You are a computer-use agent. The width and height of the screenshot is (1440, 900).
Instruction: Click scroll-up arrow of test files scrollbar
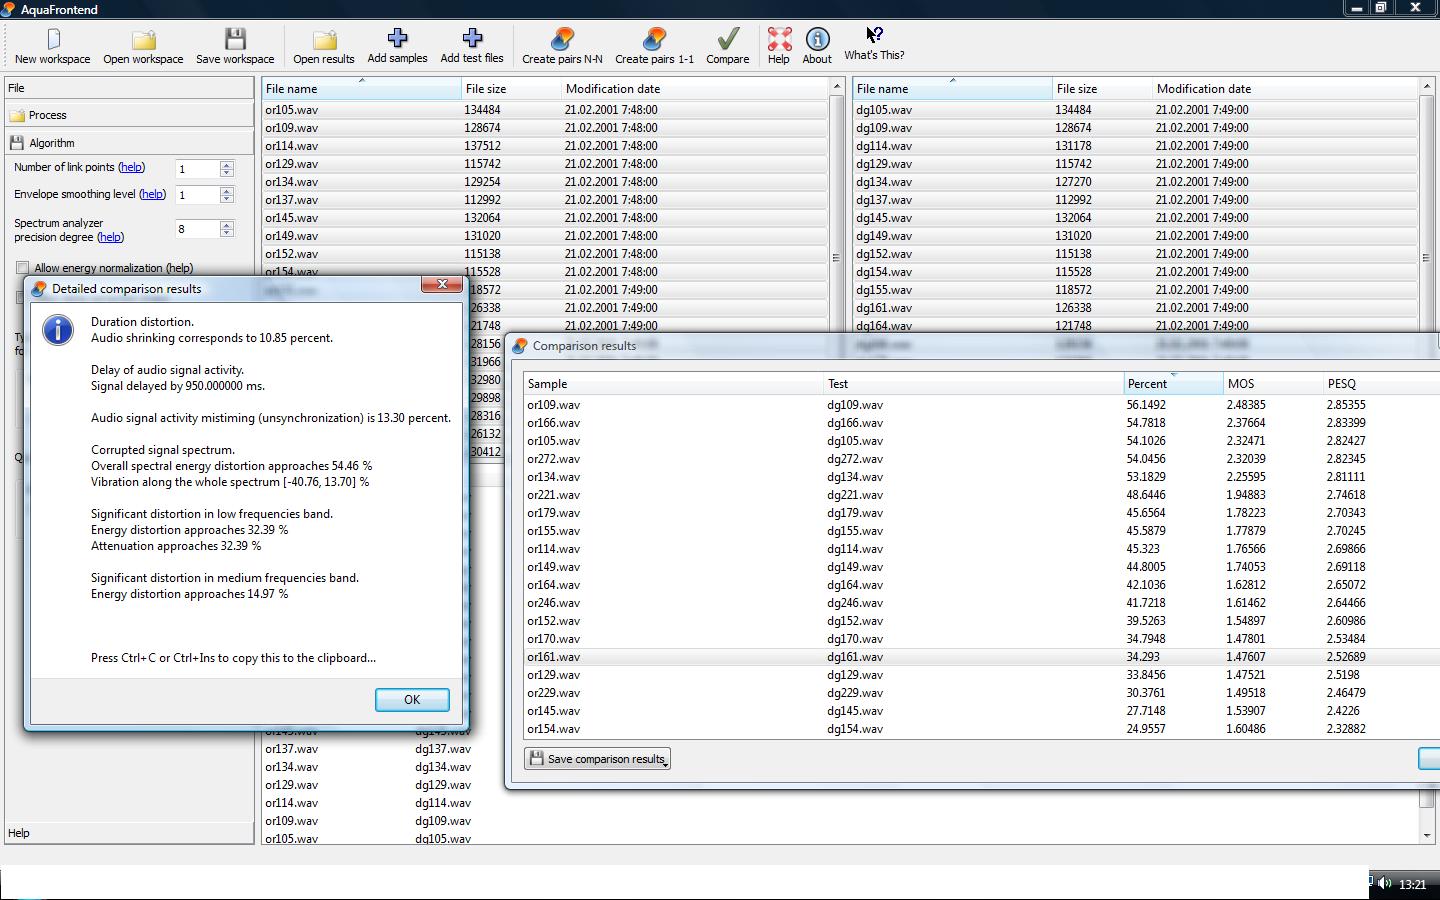[1427, 88]
